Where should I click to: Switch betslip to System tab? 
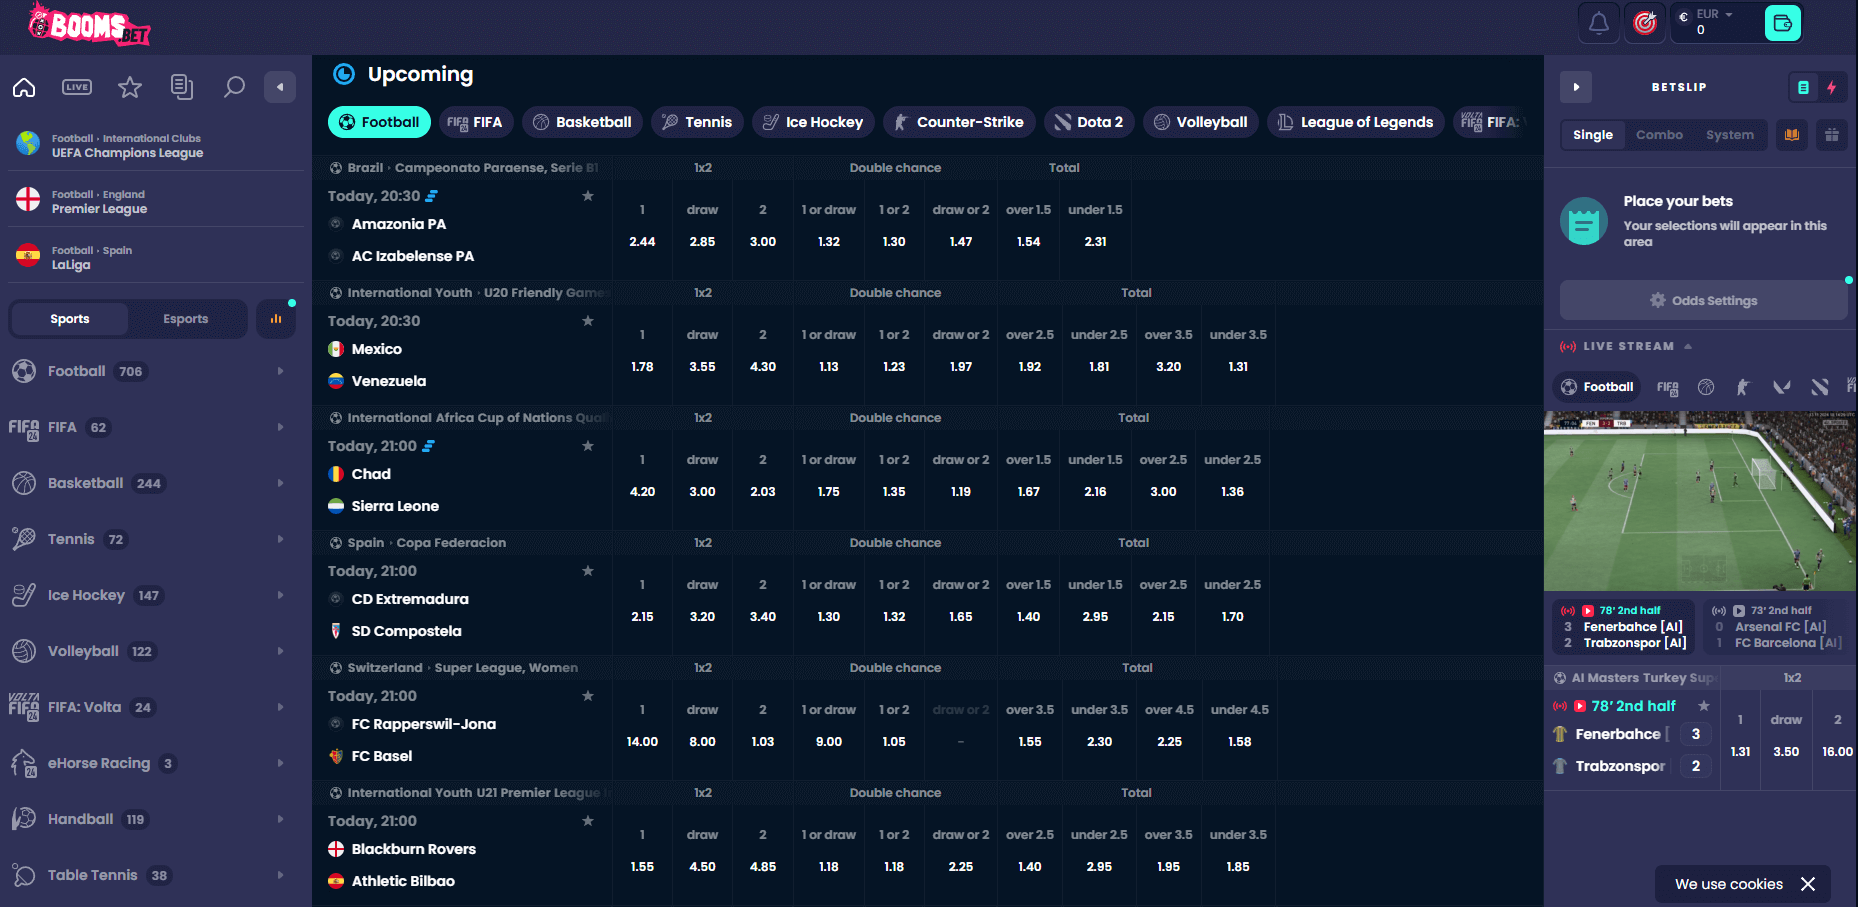click(x=1730, y=135)
